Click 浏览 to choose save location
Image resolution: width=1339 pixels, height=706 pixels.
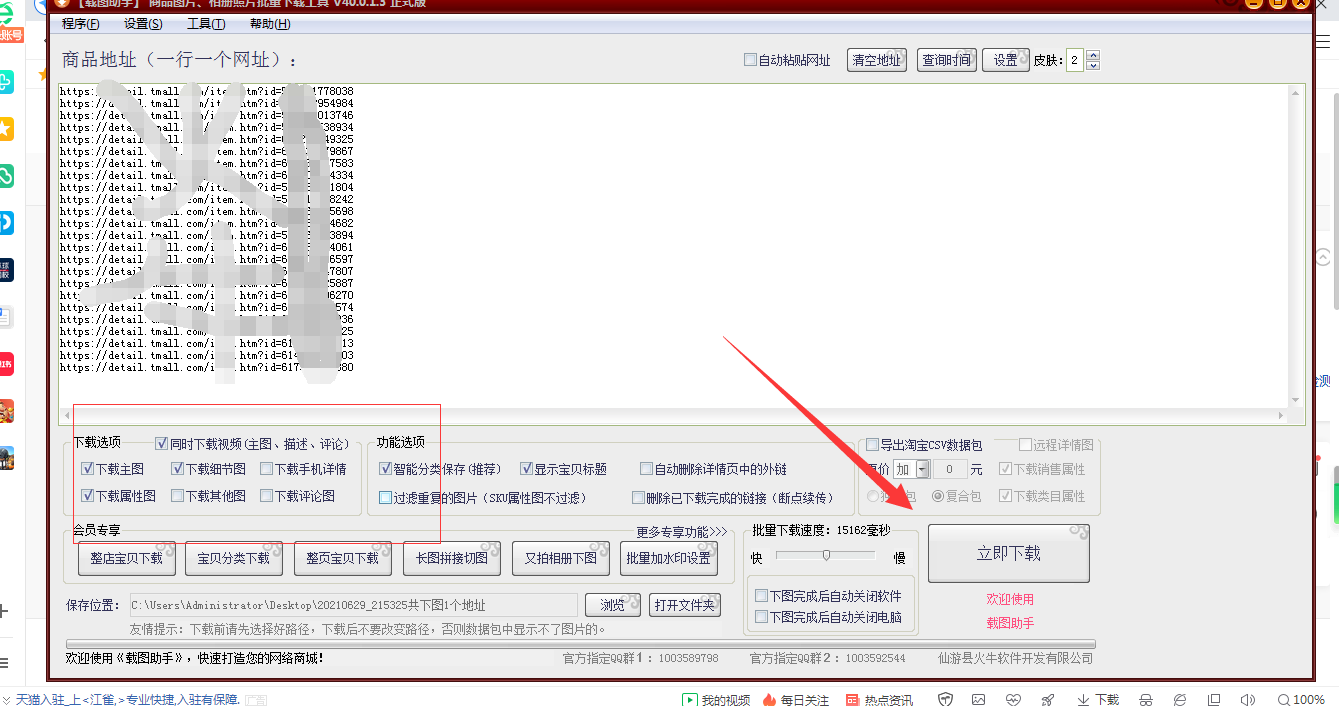pos(613,605)
